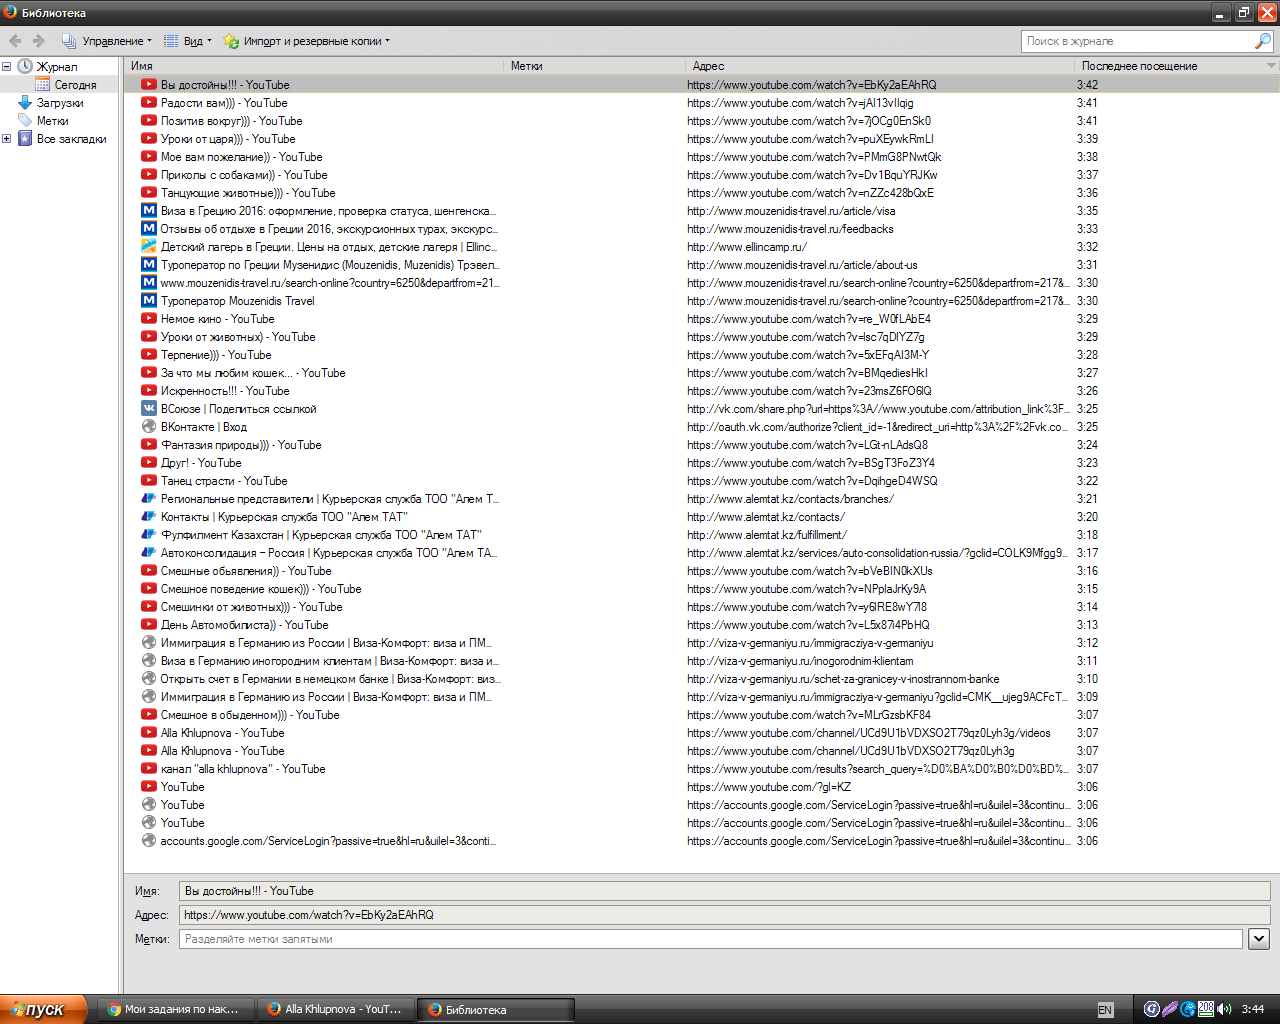Click the favicon of 'Детский лагерь в Греции' row
1280x1024 pixels.
[x=149, y=247]
